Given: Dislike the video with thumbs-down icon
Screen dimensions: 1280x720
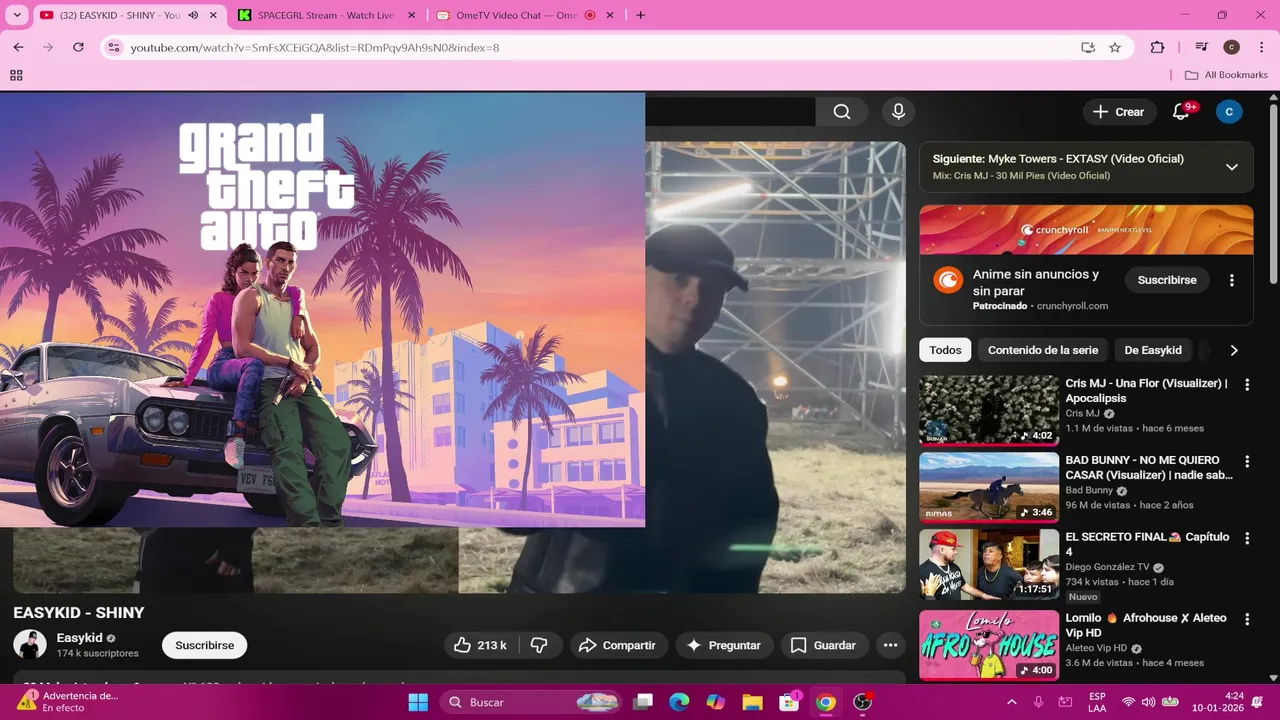Looking at the screenshot, I should 540,645.
